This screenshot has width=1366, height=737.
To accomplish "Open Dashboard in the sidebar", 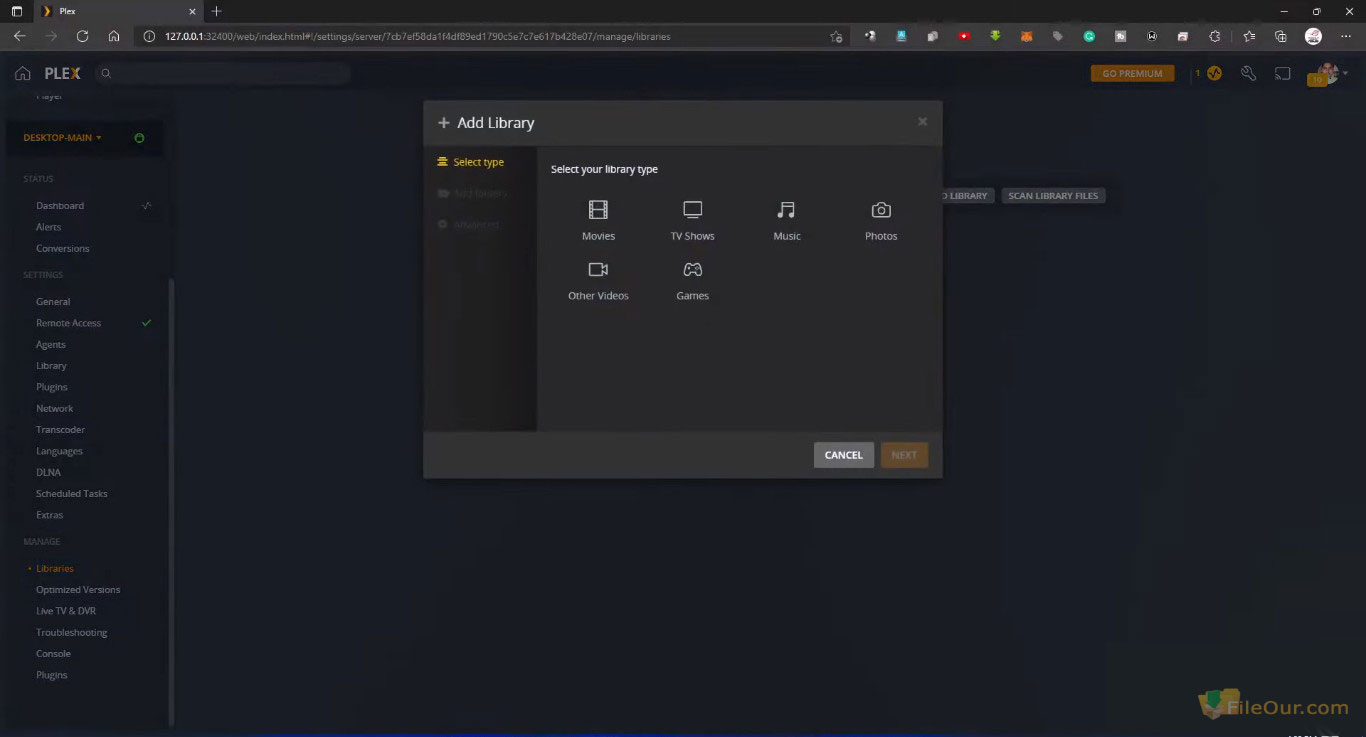I will click(x=60, y=206).
